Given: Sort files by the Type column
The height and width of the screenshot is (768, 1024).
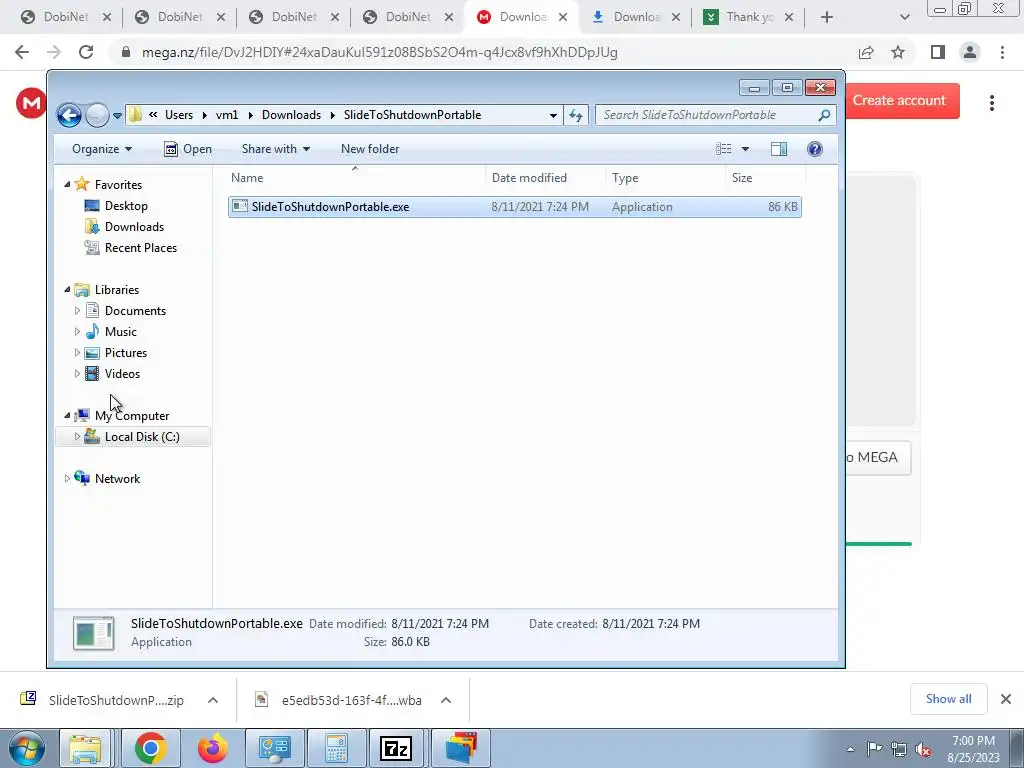Looking at the screenshot, I should pyautogui.click(x=665, y=178).
